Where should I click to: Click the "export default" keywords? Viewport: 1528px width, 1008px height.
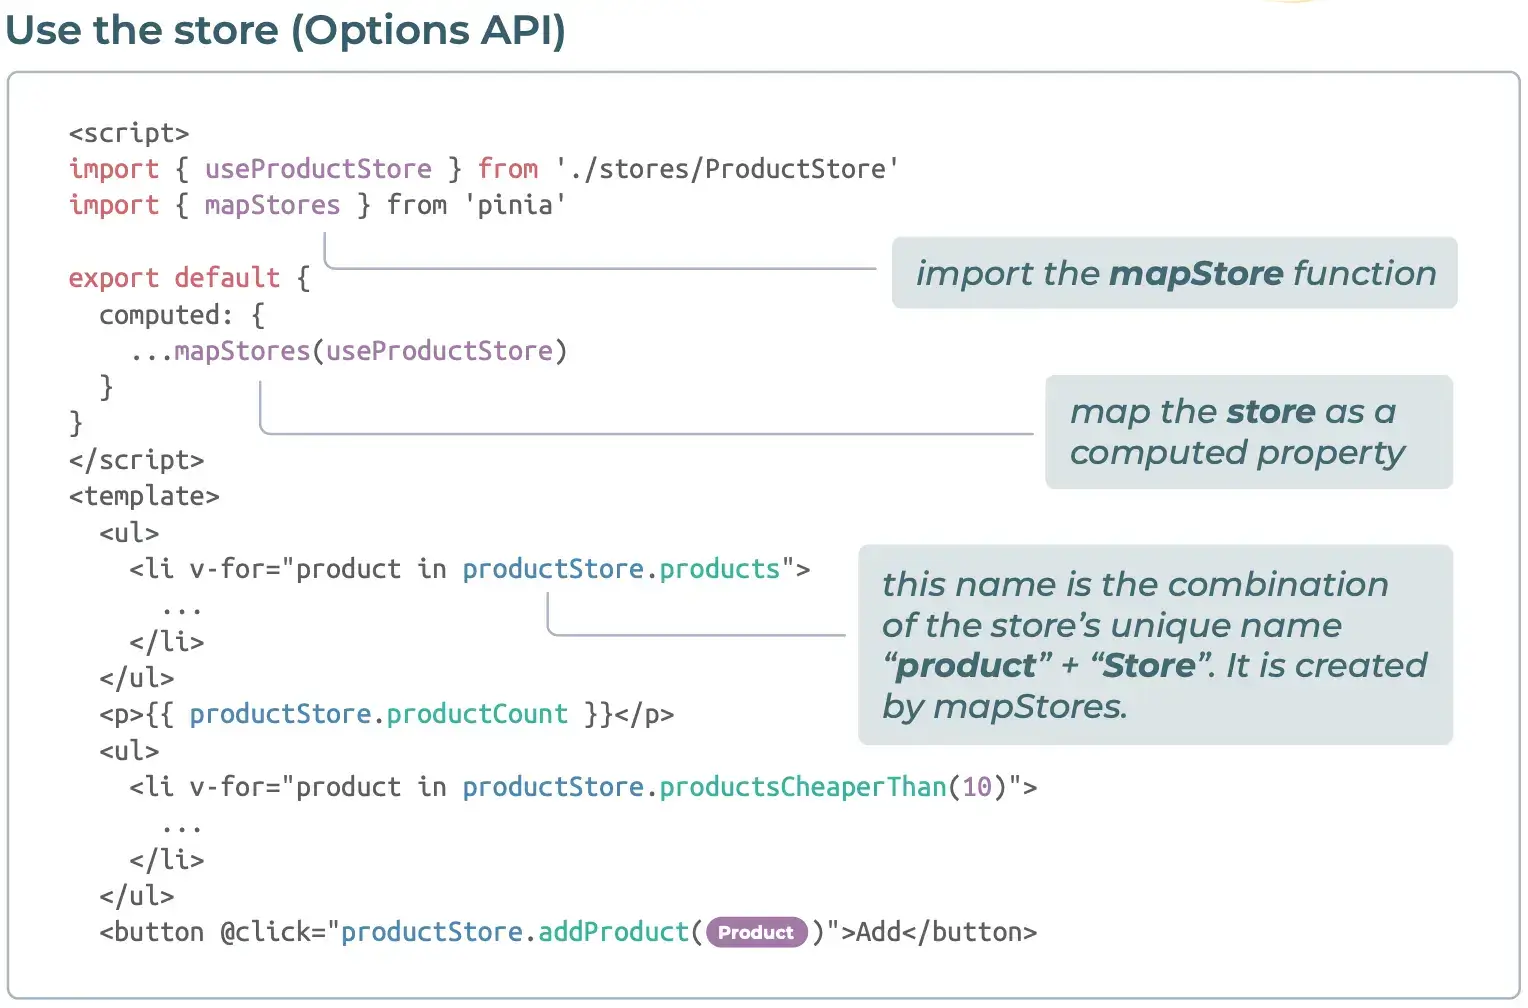coord(174,278)
